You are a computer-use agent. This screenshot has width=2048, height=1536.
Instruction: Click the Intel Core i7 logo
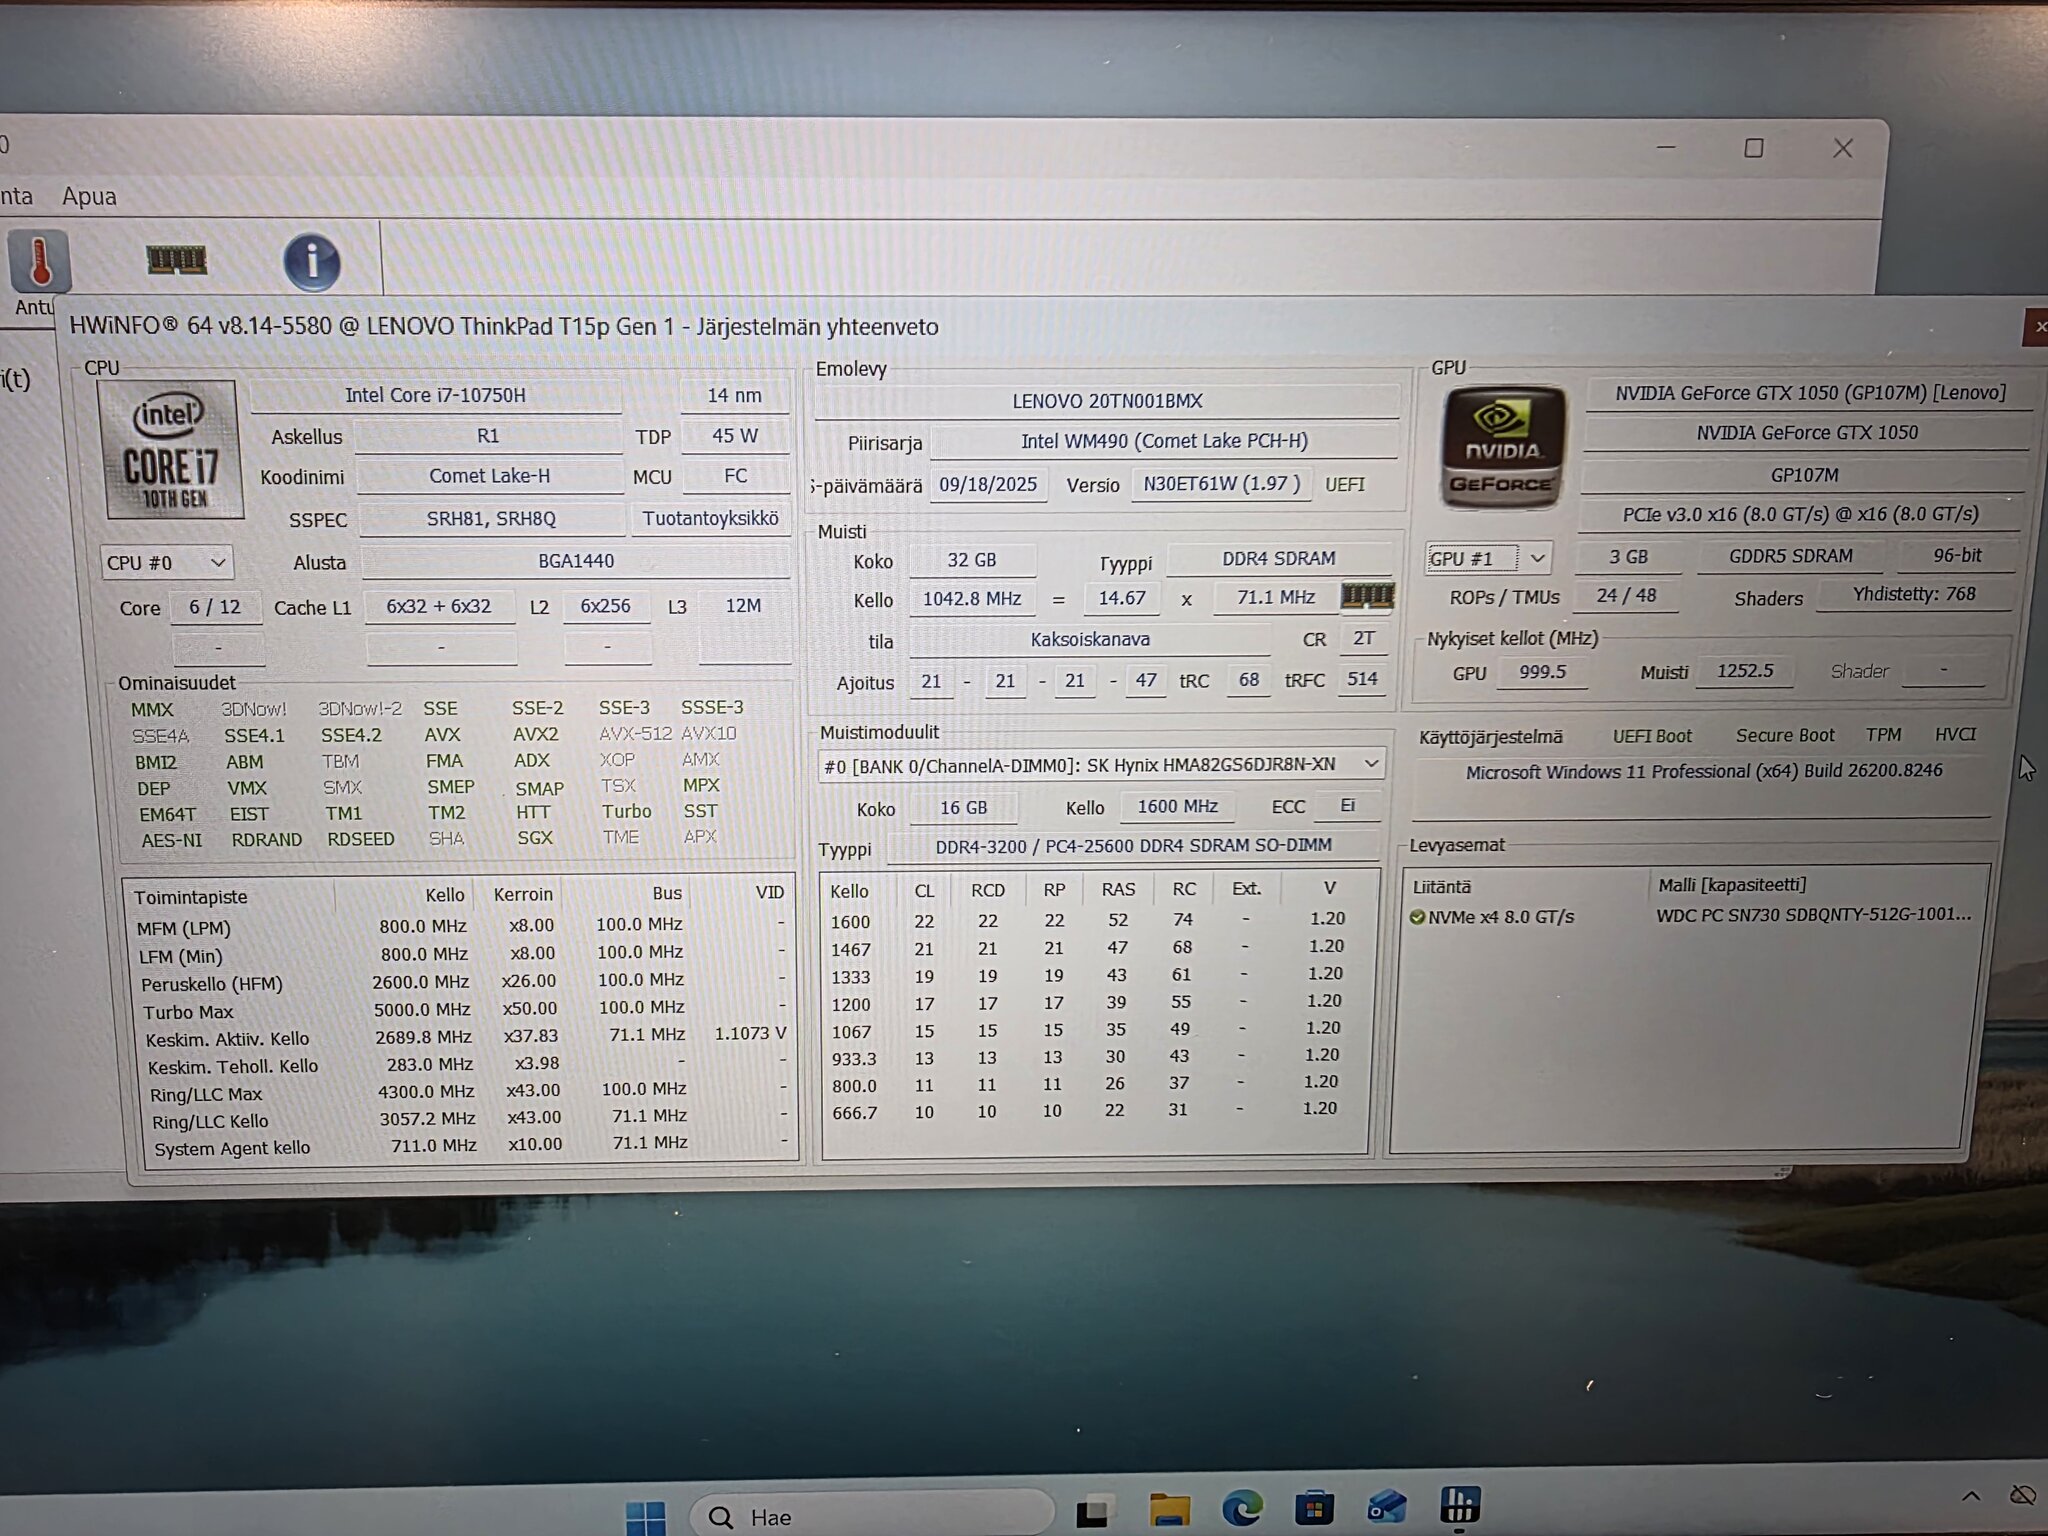[x=172, y=449]
